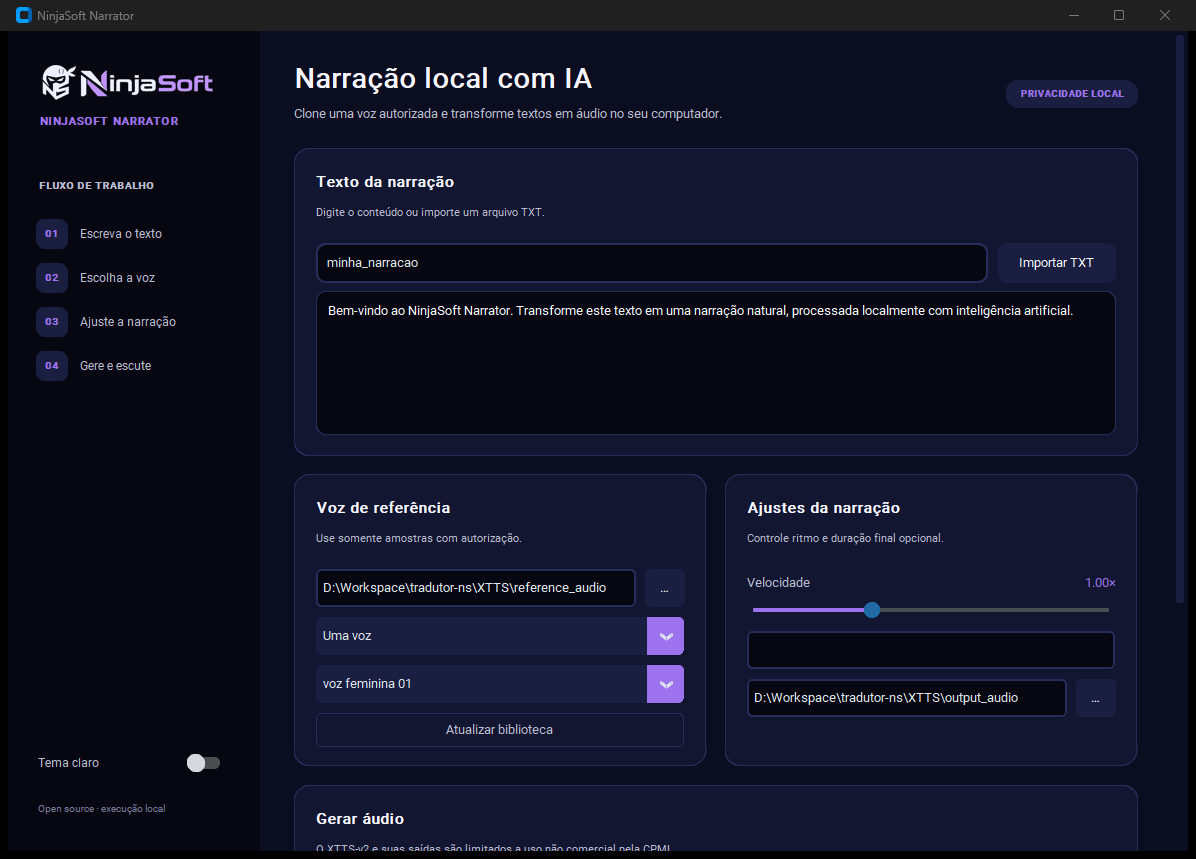Click the PRIVACIDADE LOCAL badge

coord(1072,94)
